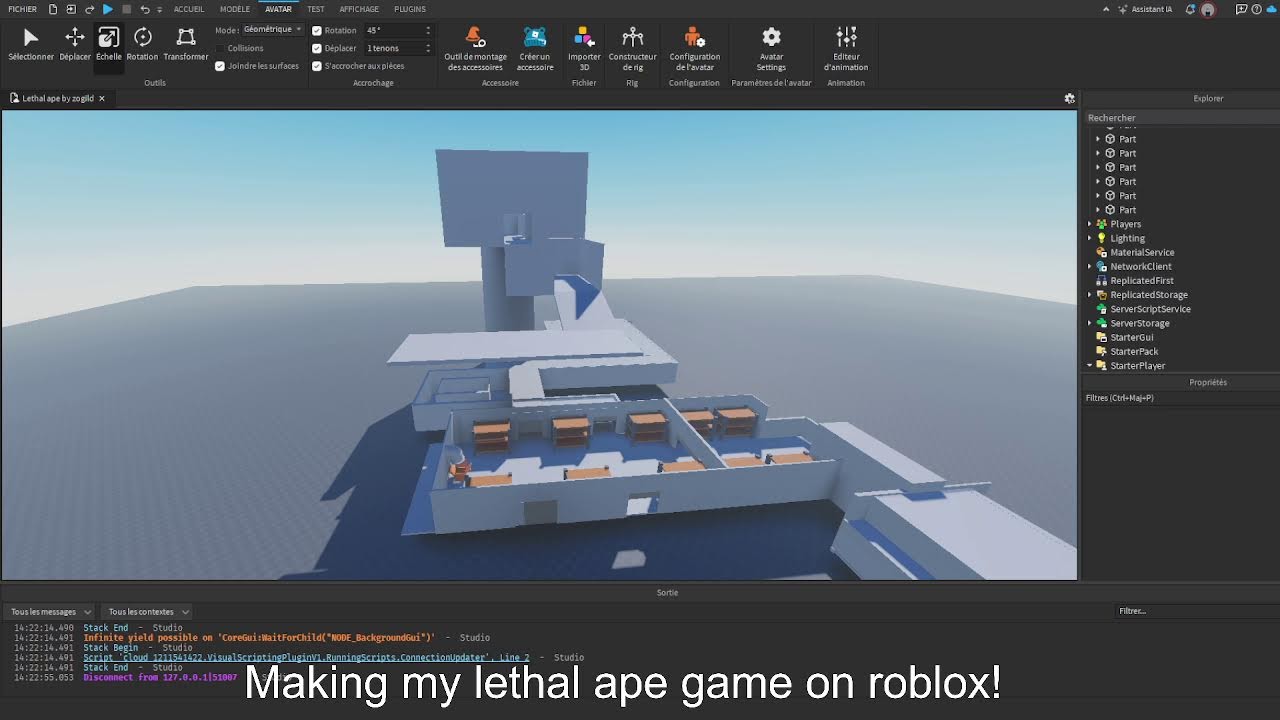Click the redo arrow next to play
Image resolution: width=1280 pixels, height=720 pixels.
pos(90,9)
